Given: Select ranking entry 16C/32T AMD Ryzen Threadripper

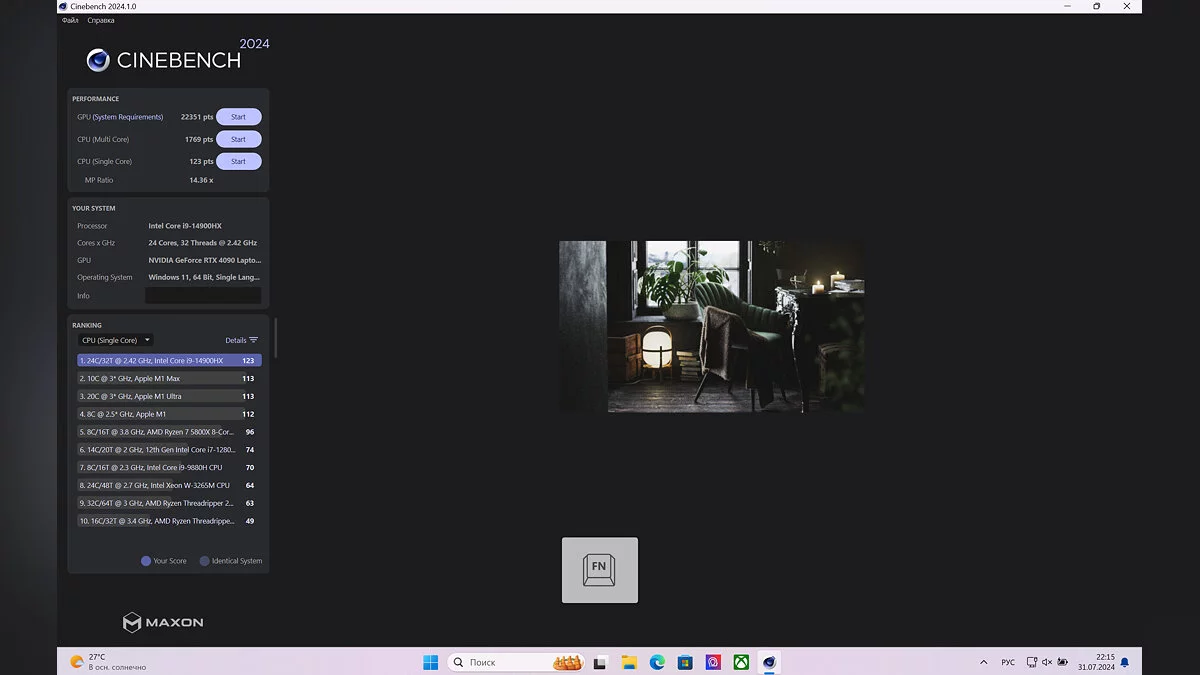Looking at the screenshot, I should click(169, 521).
